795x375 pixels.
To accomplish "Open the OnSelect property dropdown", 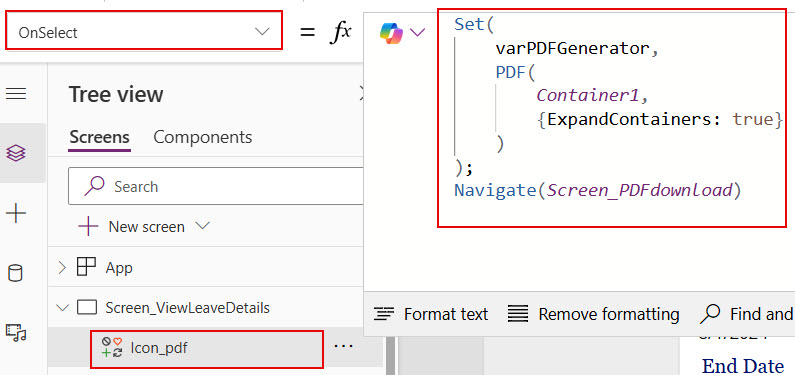I will click(143, 32).
